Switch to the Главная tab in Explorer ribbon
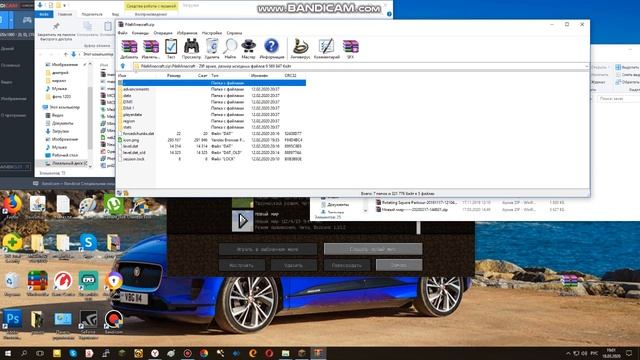640x360 pixels. [65, 14]
